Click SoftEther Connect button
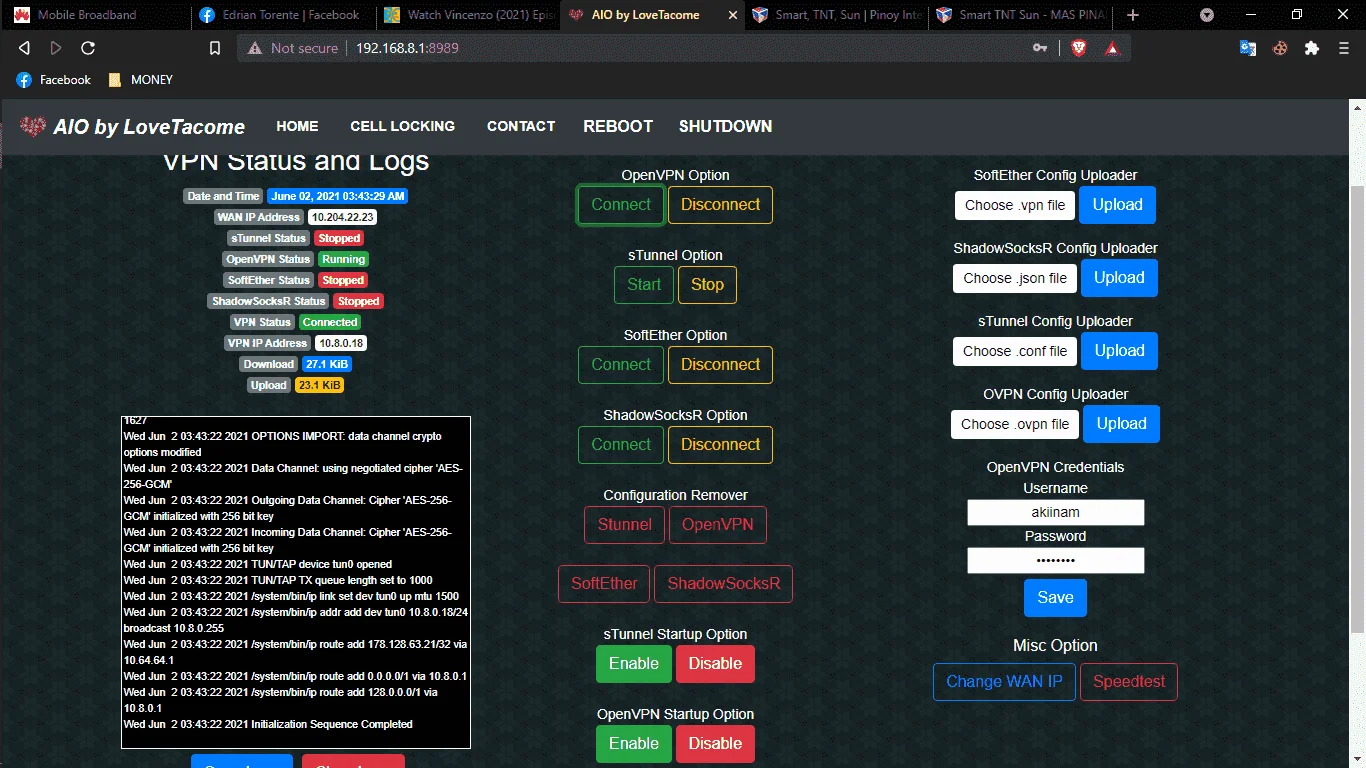Screen dimensions: 1366x768 click(621, 365)
